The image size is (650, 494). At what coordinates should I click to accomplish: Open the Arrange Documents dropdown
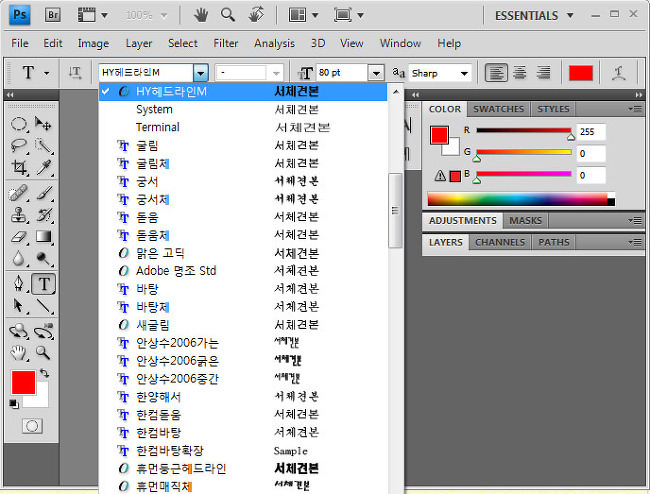tap(303, 15)
